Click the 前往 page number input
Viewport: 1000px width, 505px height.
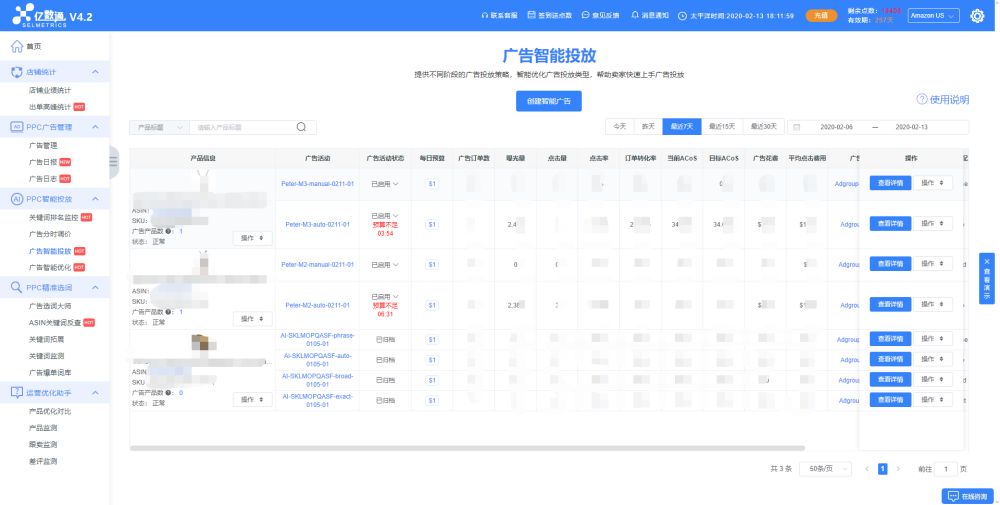pos(946,469)
